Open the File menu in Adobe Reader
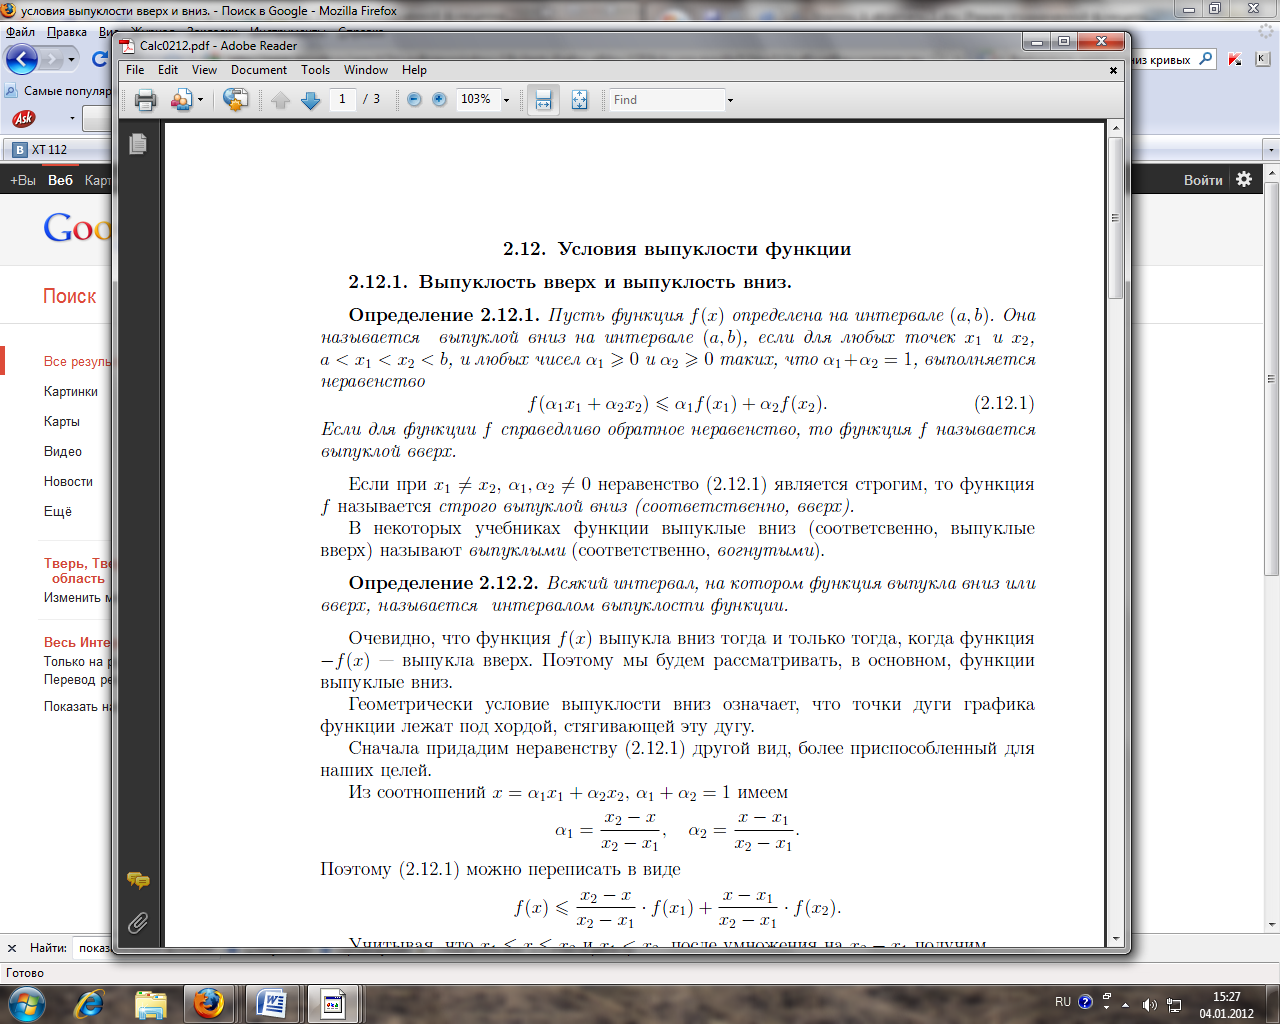The image size is (1280, 1024). point(135,70)
